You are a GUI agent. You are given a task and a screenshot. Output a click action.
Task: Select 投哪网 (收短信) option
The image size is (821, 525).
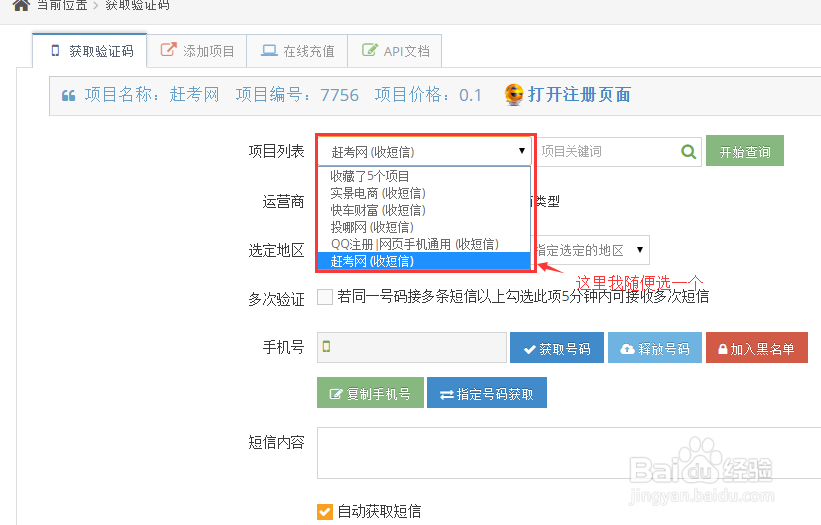point(424,227)
